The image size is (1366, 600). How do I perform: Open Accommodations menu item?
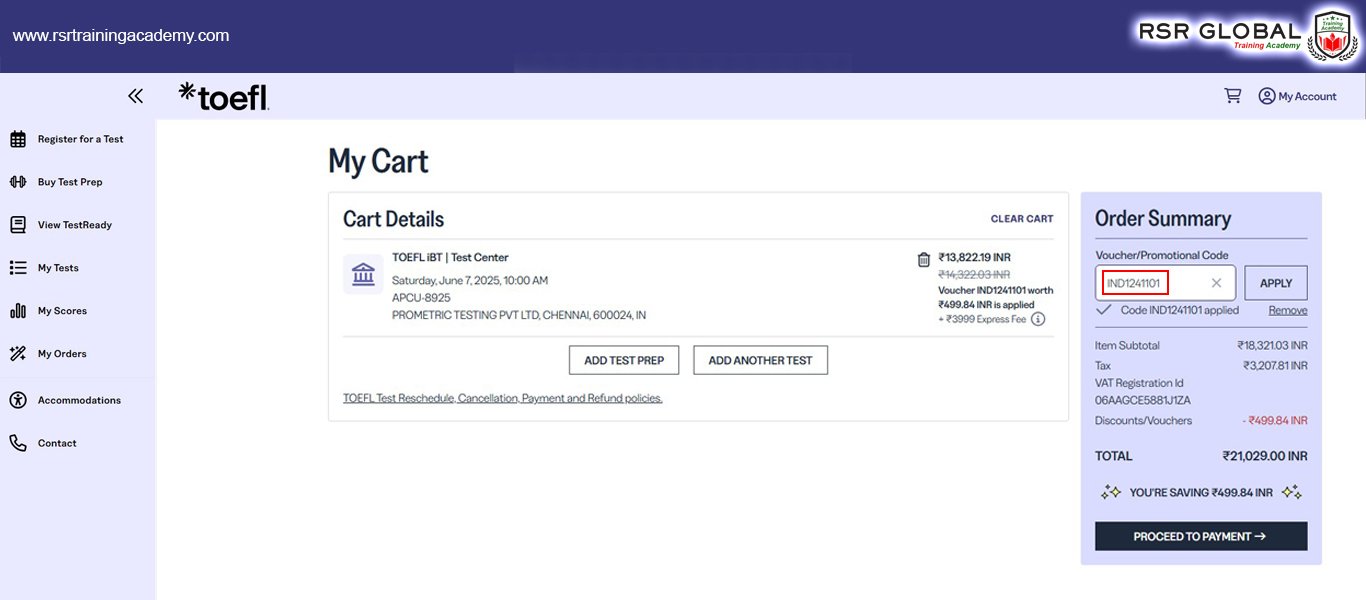pyautogui.click(x=78, y=400)
